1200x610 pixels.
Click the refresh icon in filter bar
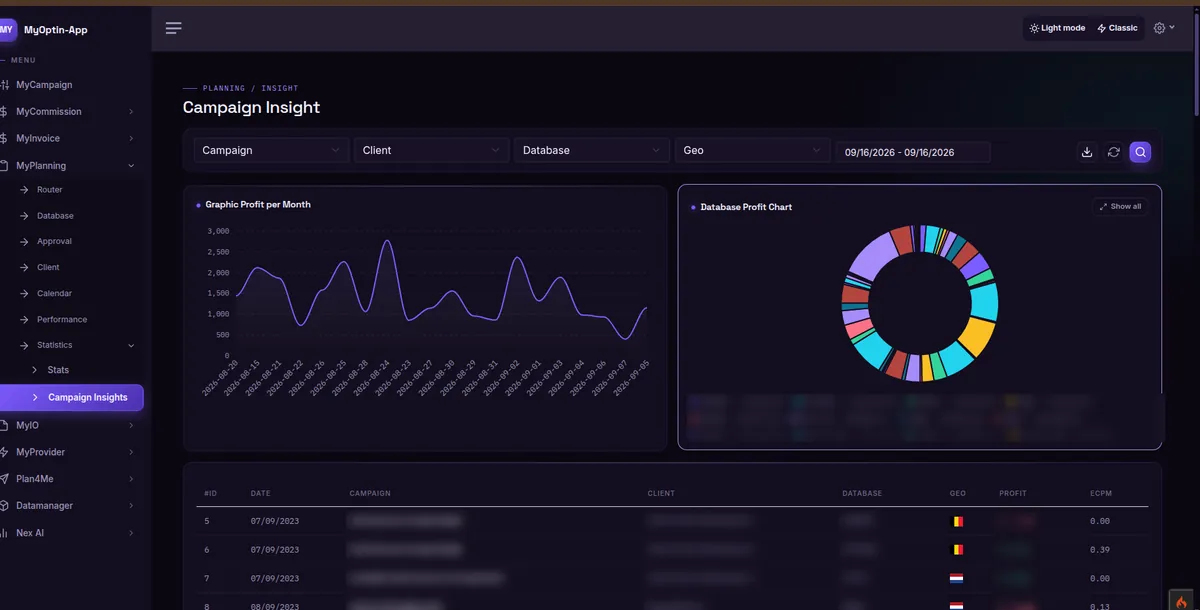pos(1113,152)
